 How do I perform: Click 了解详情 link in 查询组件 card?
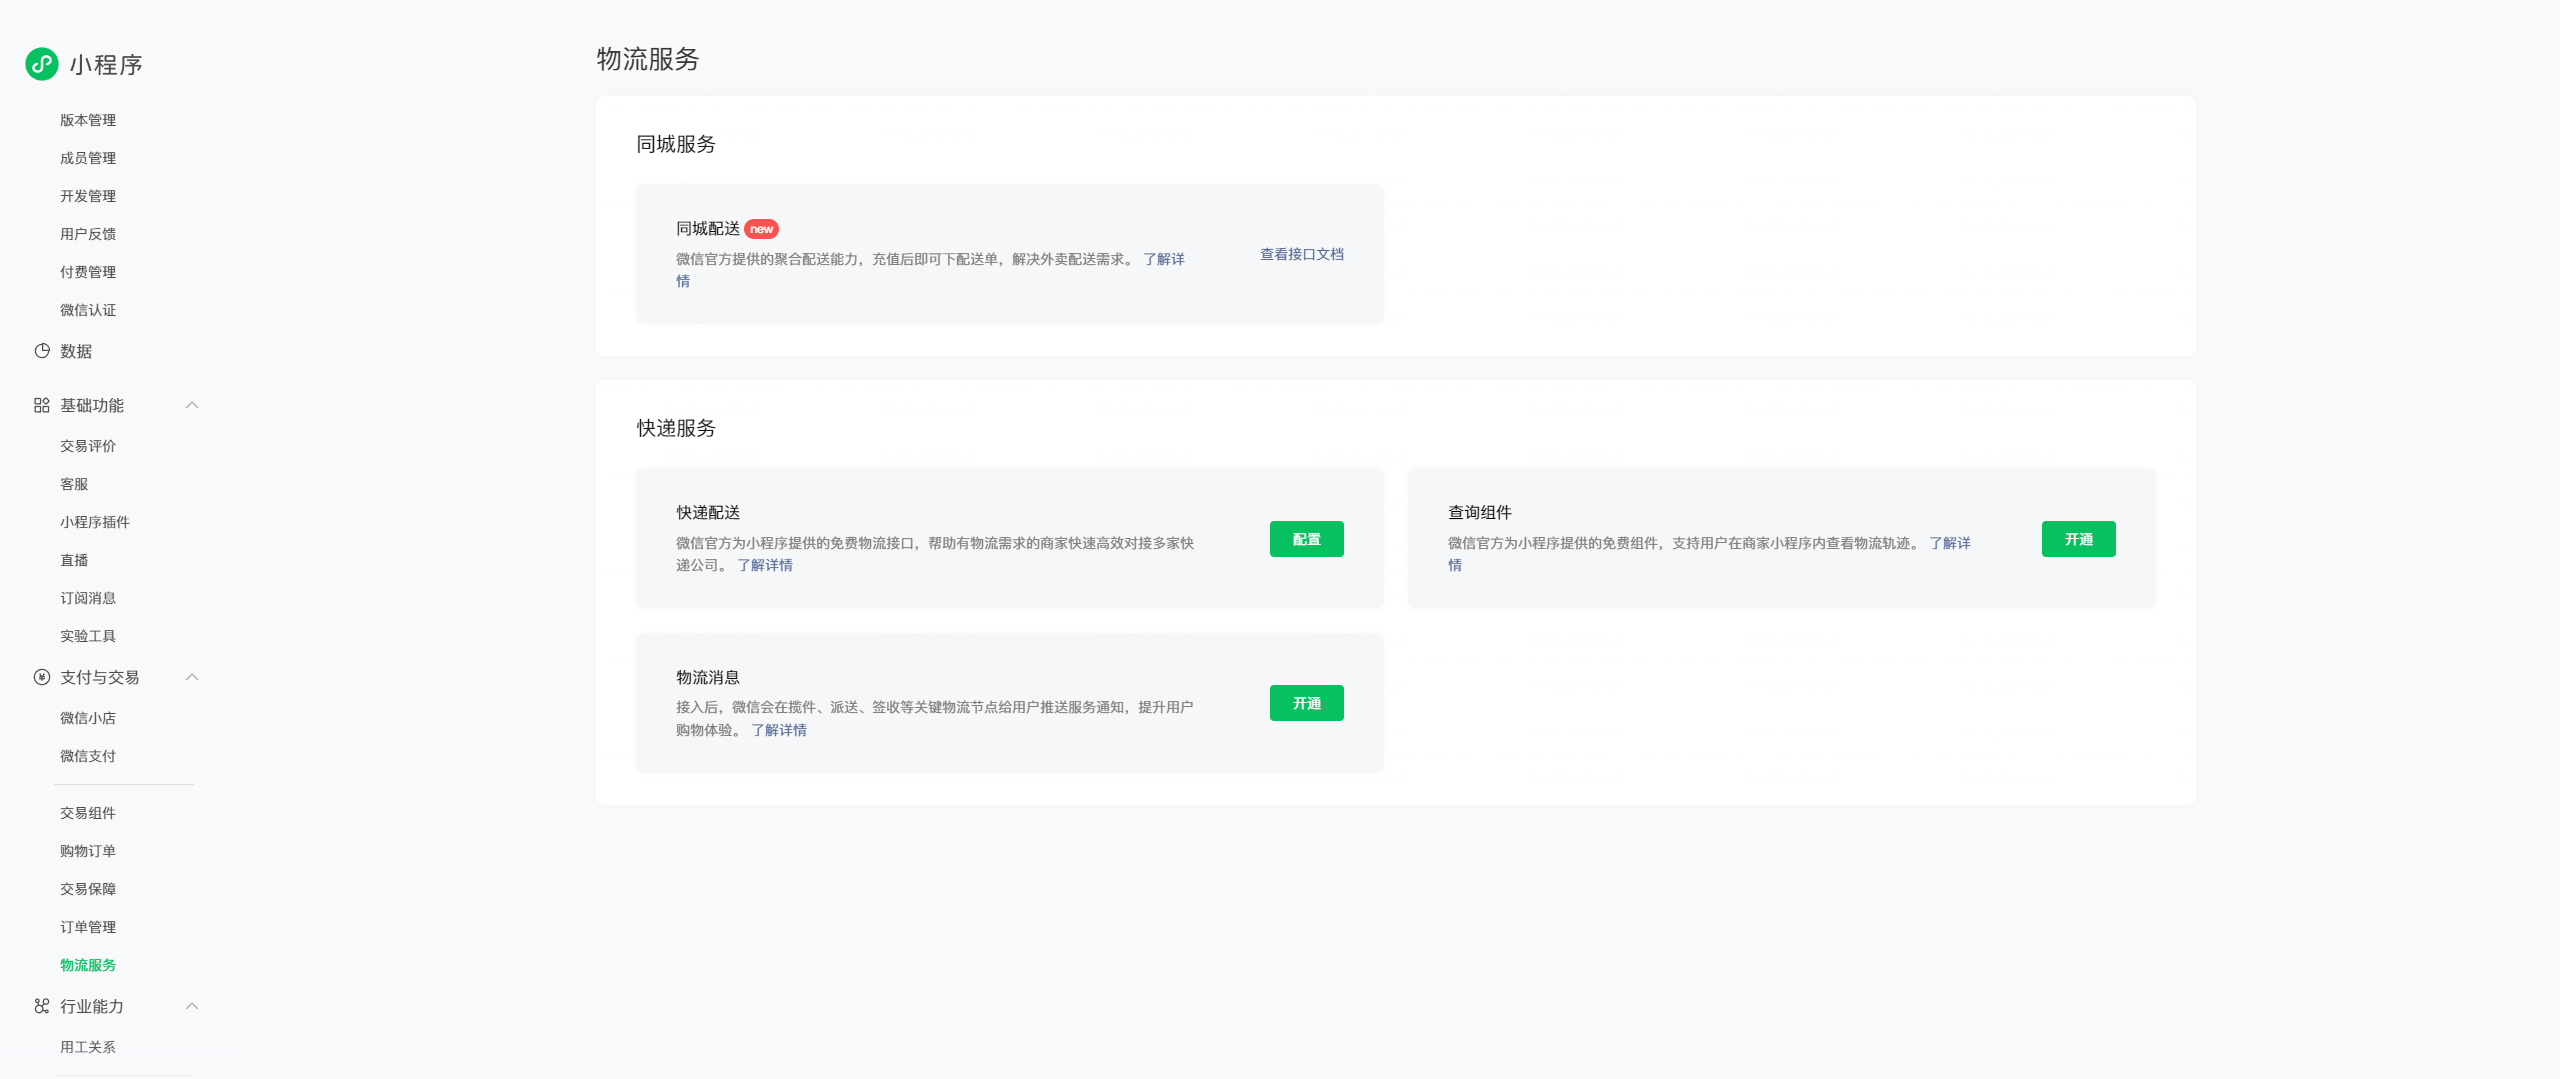[1950, 543]
